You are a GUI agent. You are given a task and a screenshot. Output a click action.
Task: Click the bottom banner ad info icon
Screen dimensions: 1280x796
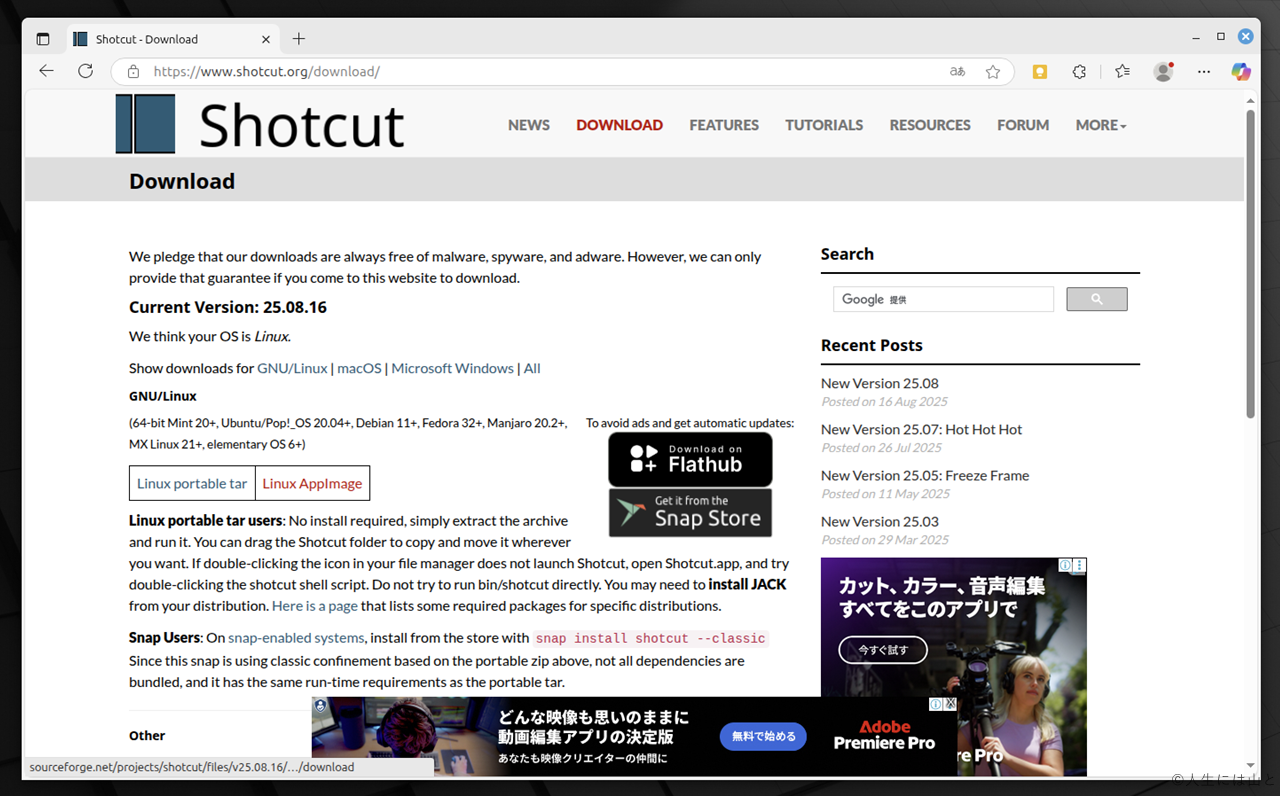click(x=936, y=704)
